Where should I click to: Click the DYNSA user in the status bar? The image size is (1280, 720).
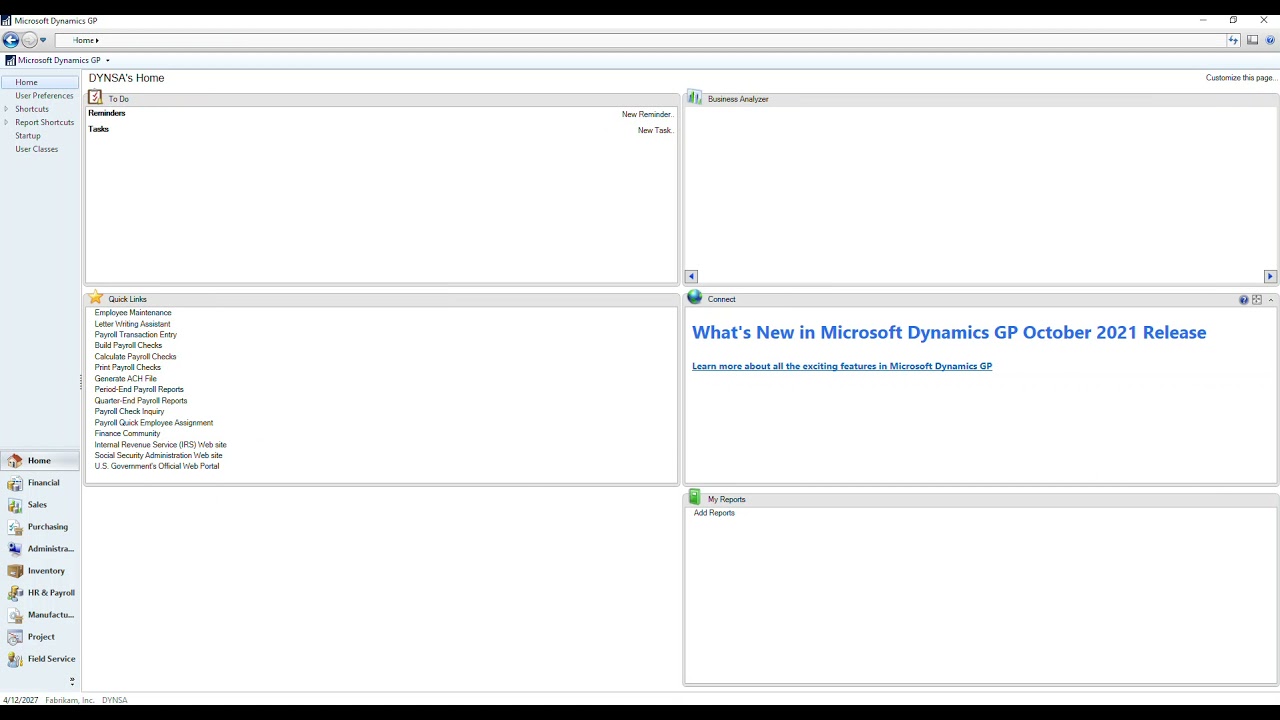click(115, 700)
